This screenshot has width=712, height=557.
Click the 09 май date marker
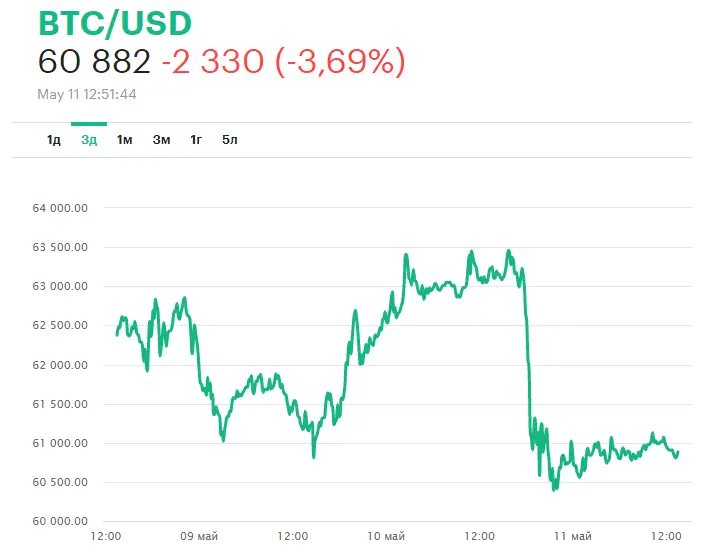coord(200,536)
